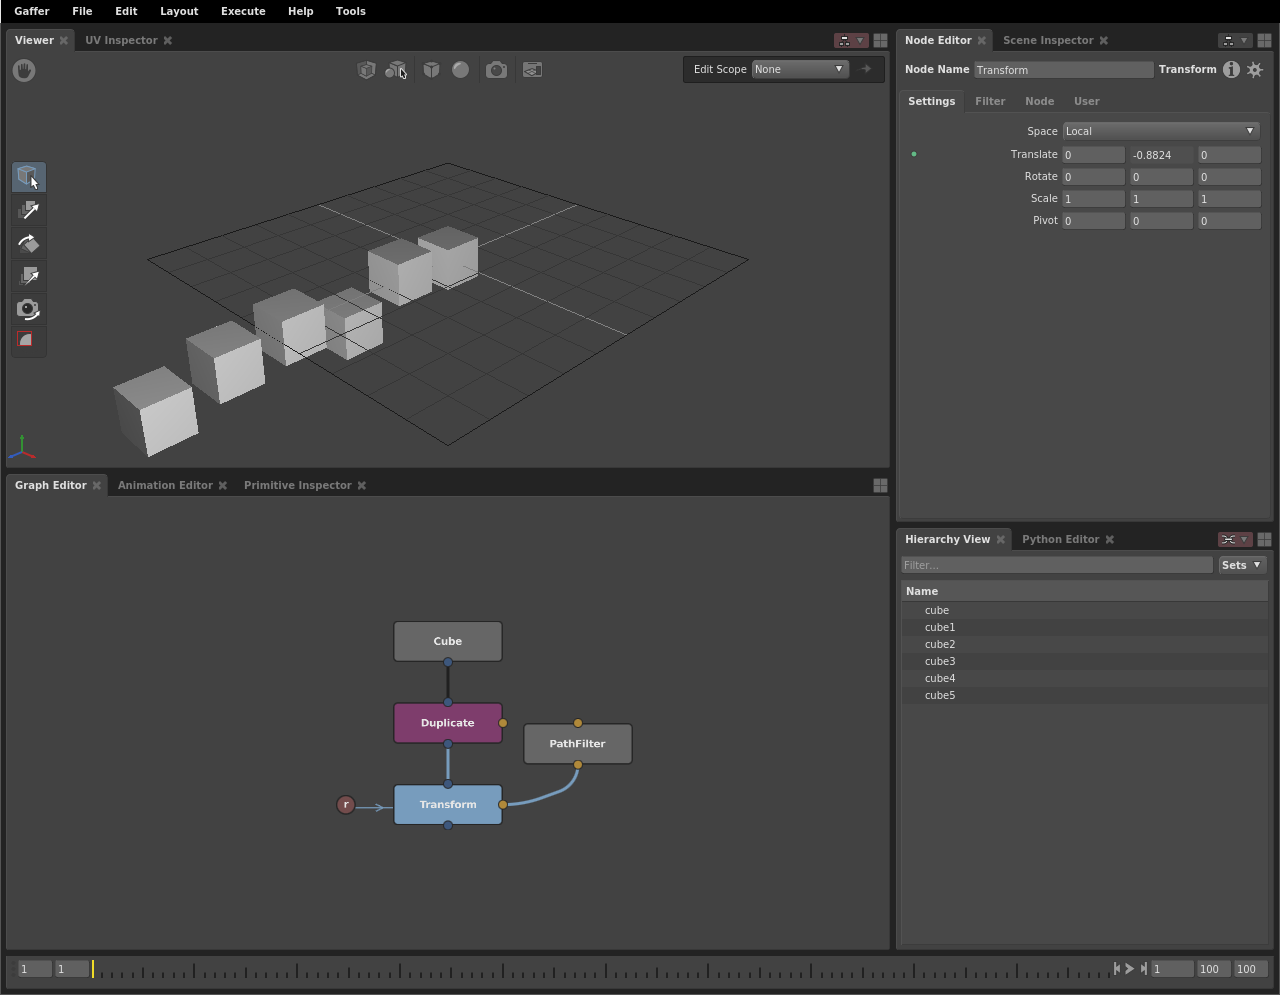Click the node info icon
Screen dimensions: 1280x995
[1231, 70]
